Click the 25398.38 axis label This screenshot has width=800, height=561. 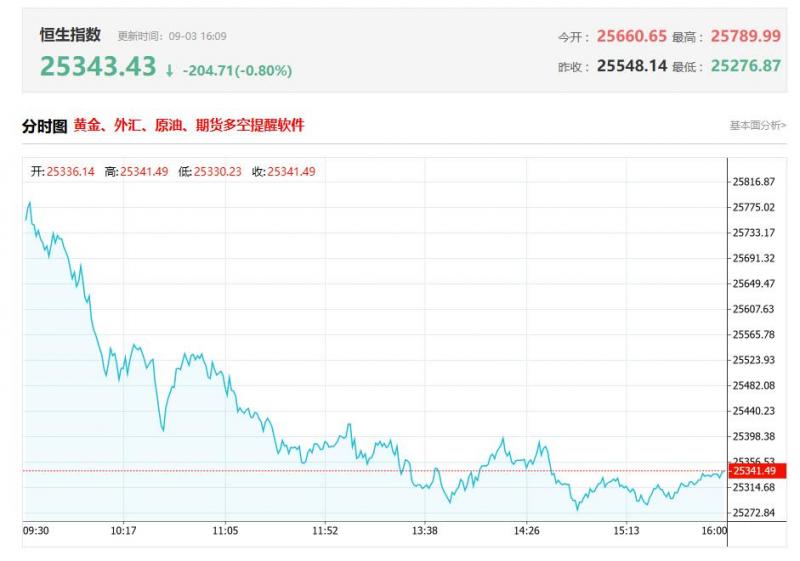[754, 437]
